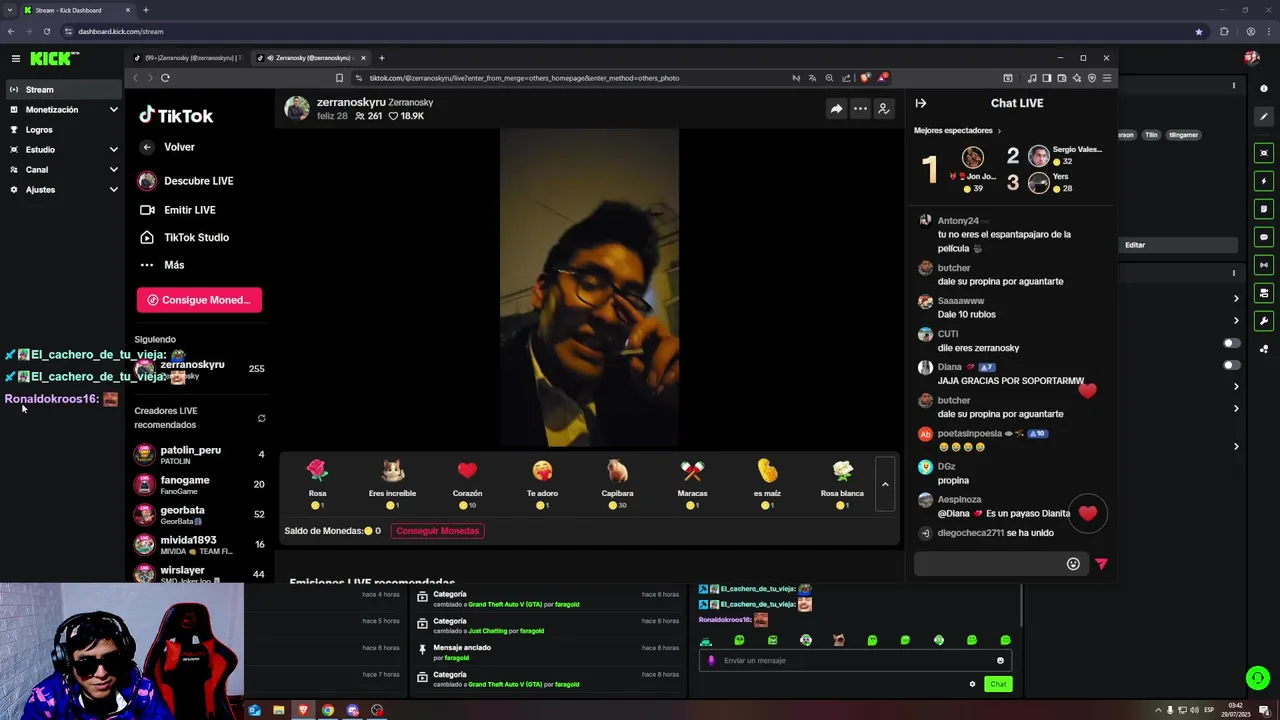Screen dimensions: 1280x720
Task: Select Stream in the Kick sidebar
Action: click(62, 89)
